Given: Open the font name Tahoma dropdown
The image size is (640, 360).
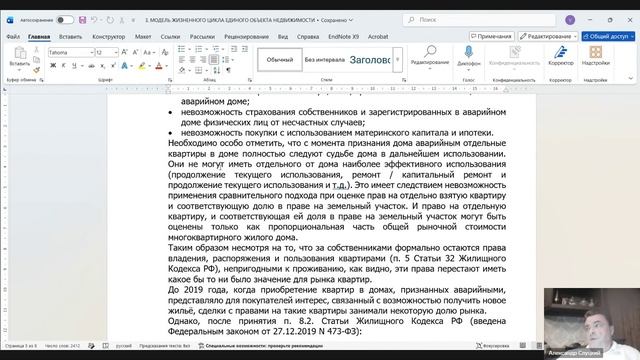Looking at the screenshot, I should [92, 52].
